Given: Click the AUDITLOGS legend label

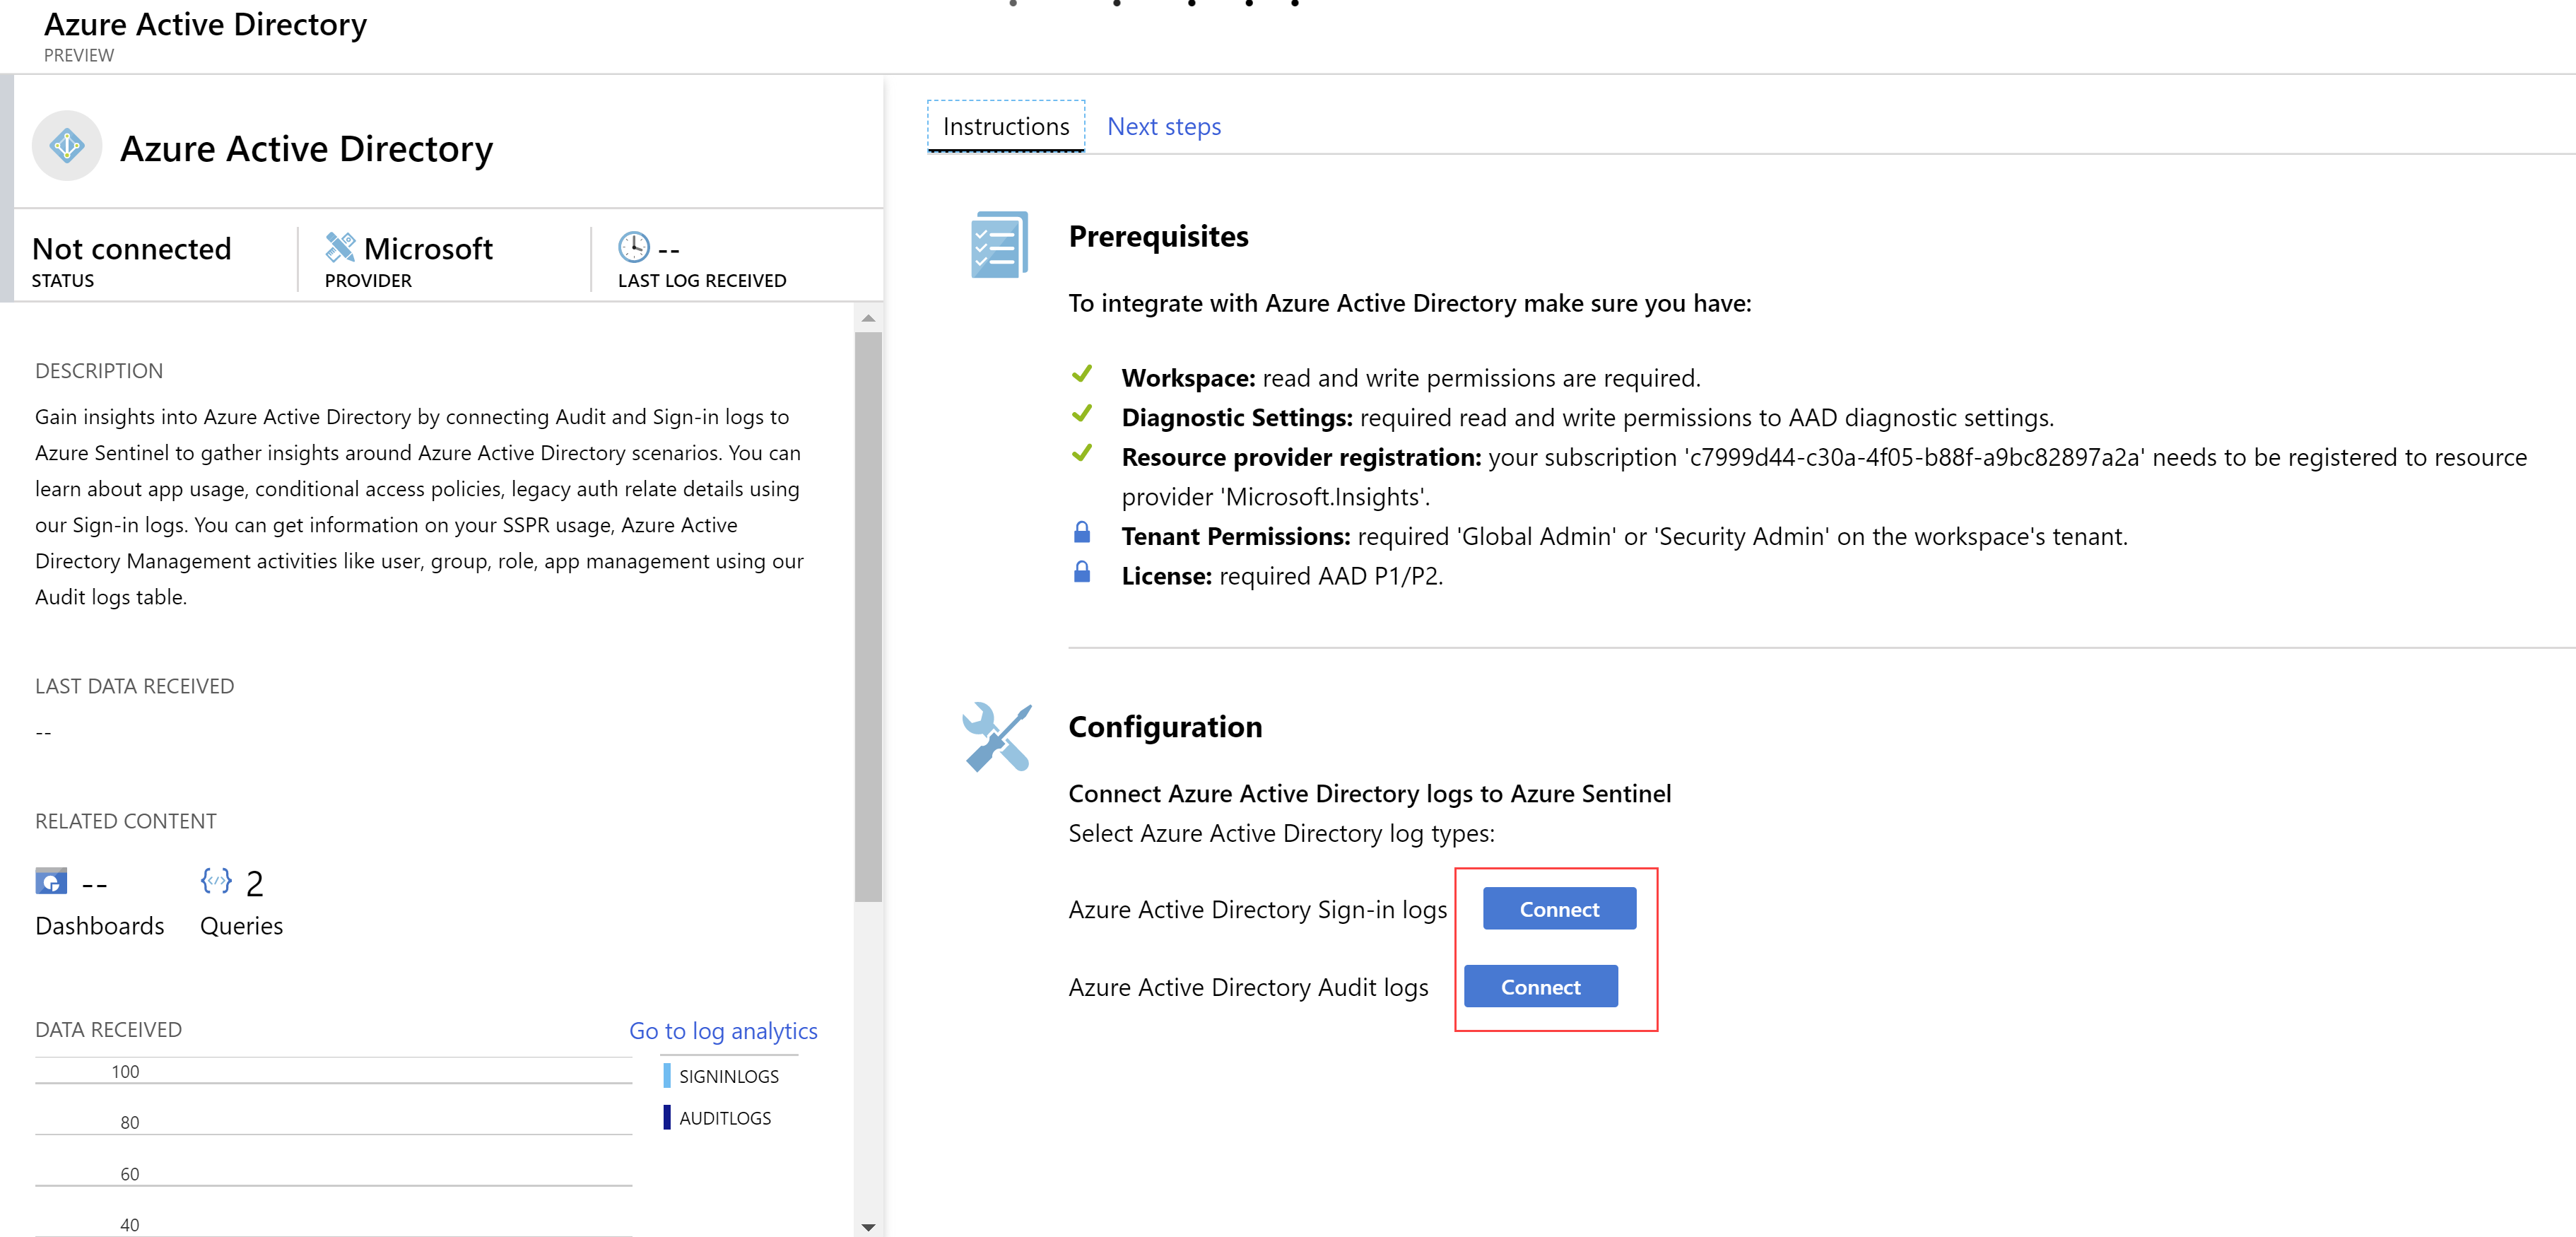Looking at the screenshot, I should 725,1118.
